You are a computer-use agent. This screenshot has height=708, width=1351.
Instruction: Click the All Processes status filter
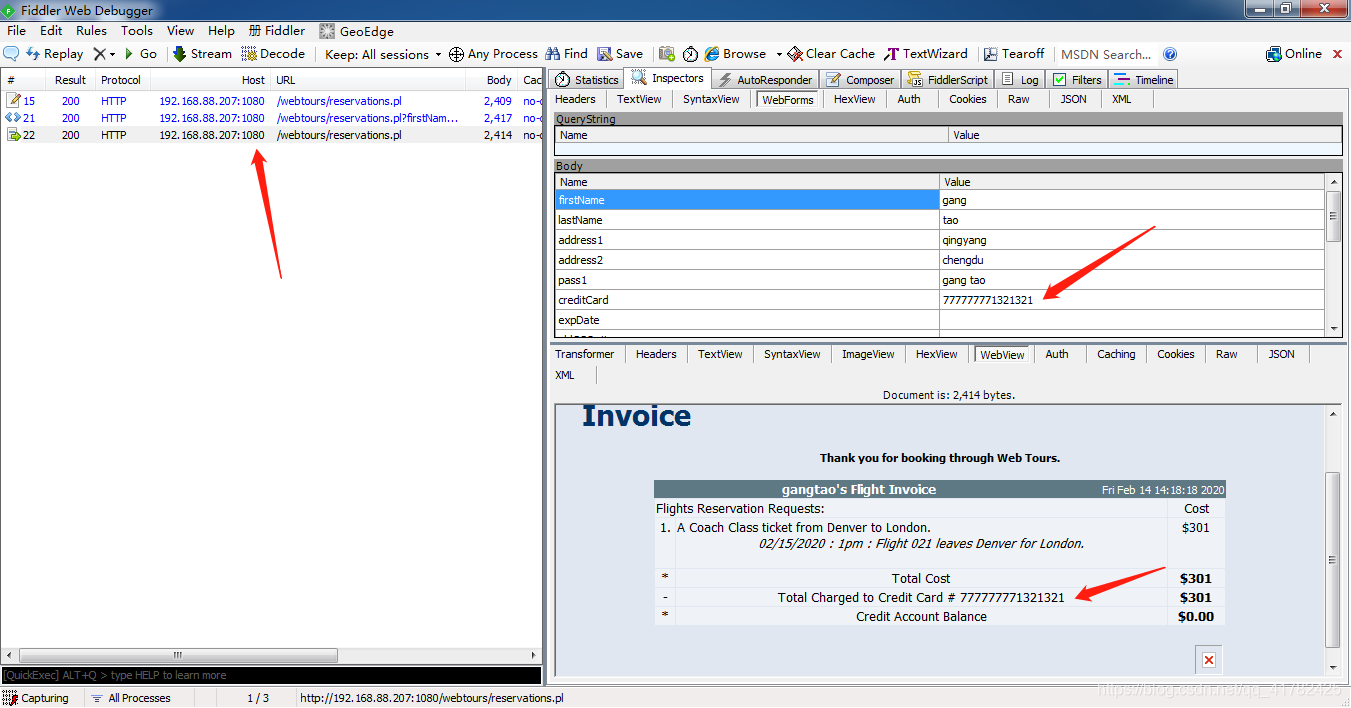click(x=130, y=698)
